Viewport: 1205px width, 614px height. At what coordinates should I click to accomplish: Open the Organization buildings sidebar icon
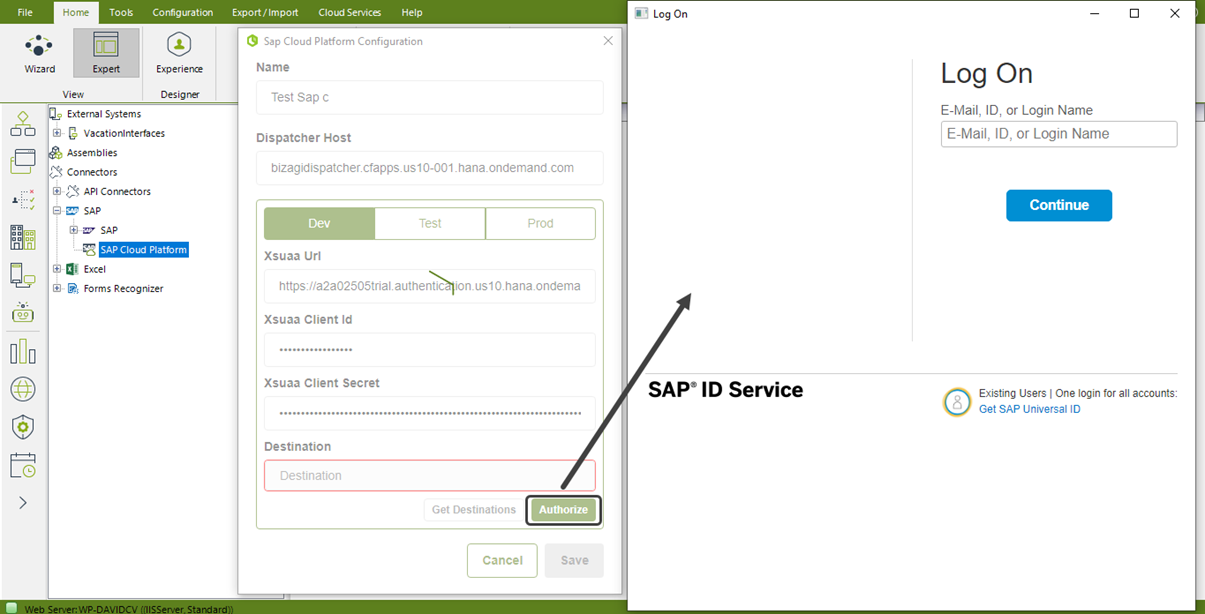pos(23,237)
